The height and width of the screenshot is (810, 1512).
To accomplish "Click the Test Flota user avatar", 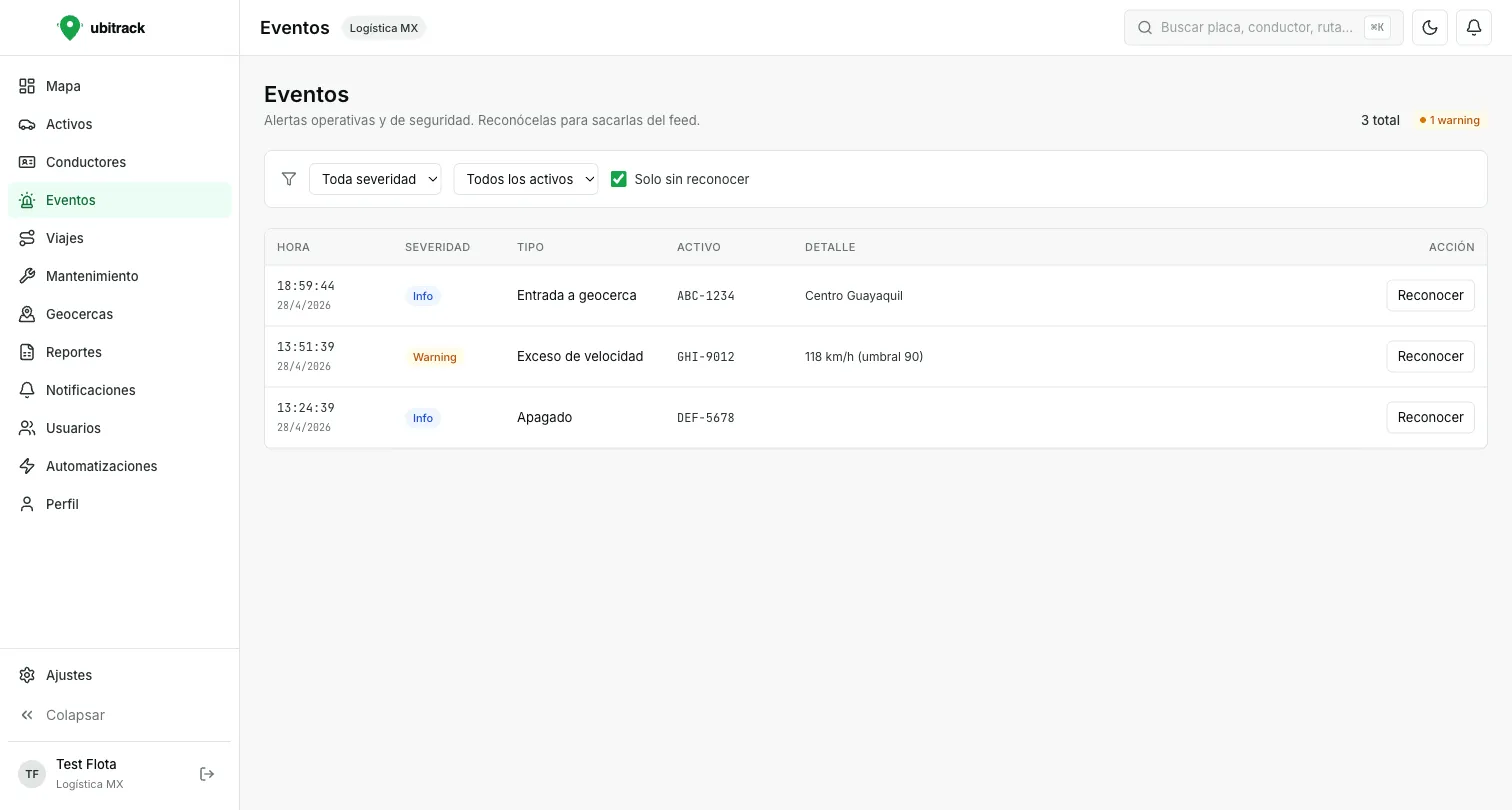I will tap(32, 774).
